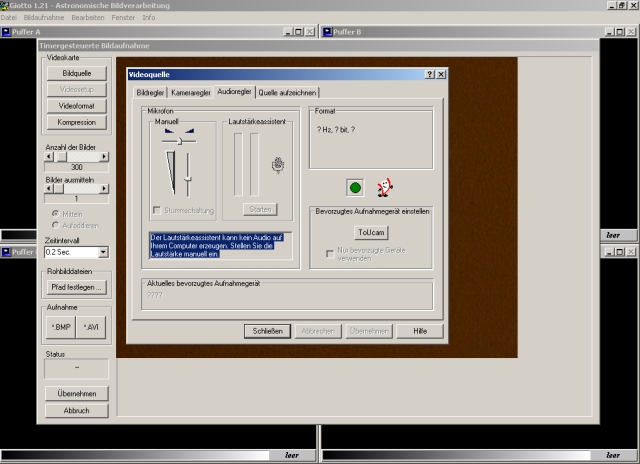Screen dimensions: 640x464
Task: Adjust the microphone balance slider
Action: [x=178, y=142]
